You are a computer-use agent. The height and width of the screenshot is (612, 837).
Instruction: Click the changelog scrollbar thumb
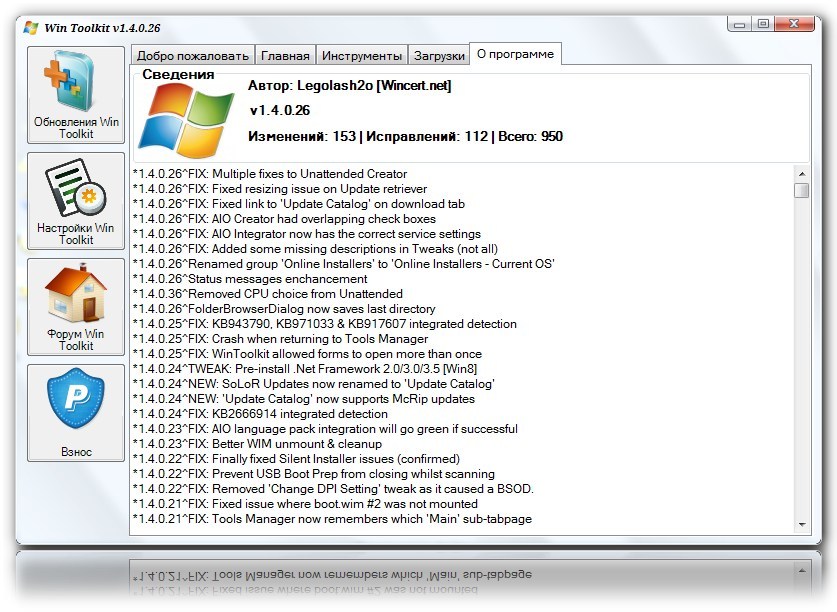click(x=801, y=190)
